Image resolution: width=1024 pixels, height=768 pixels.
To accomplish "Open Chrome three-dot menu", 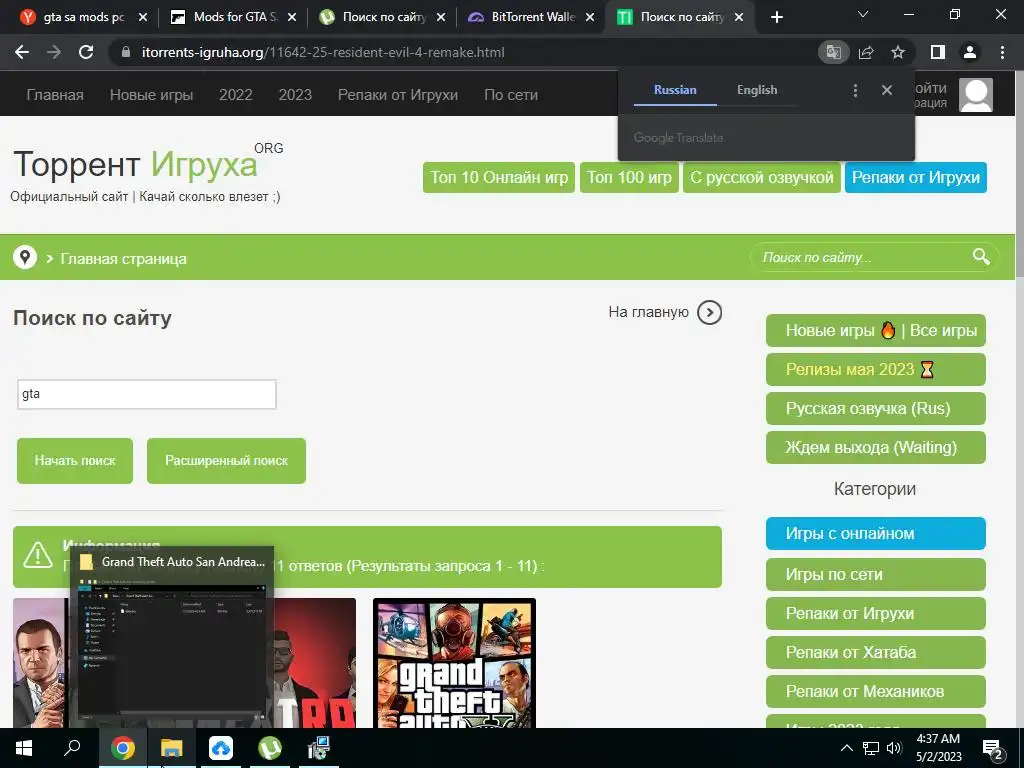I will coord(1002,52).
